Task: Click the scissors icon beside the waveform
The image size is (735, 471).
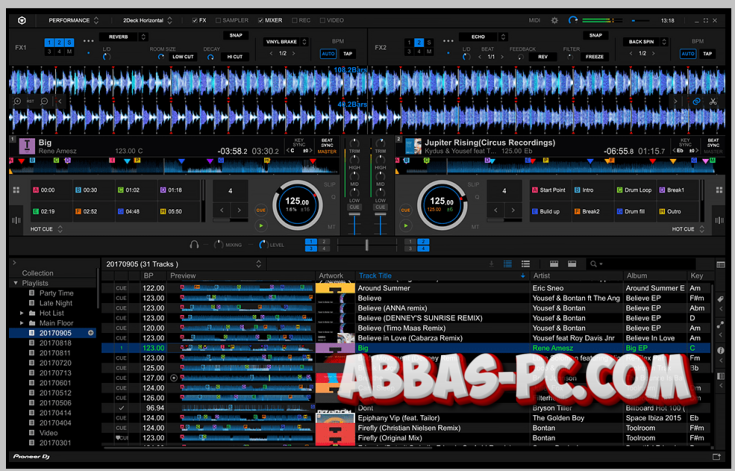Action: coord(713,101)
